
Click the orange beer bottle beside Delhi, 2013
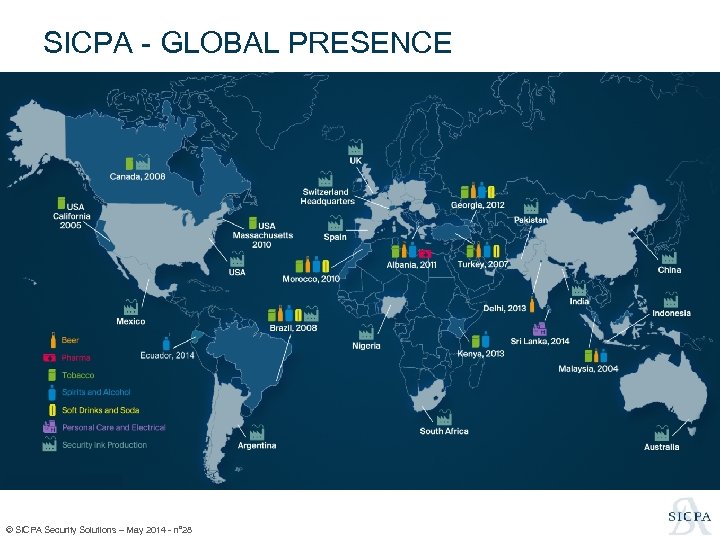[532, 305]
